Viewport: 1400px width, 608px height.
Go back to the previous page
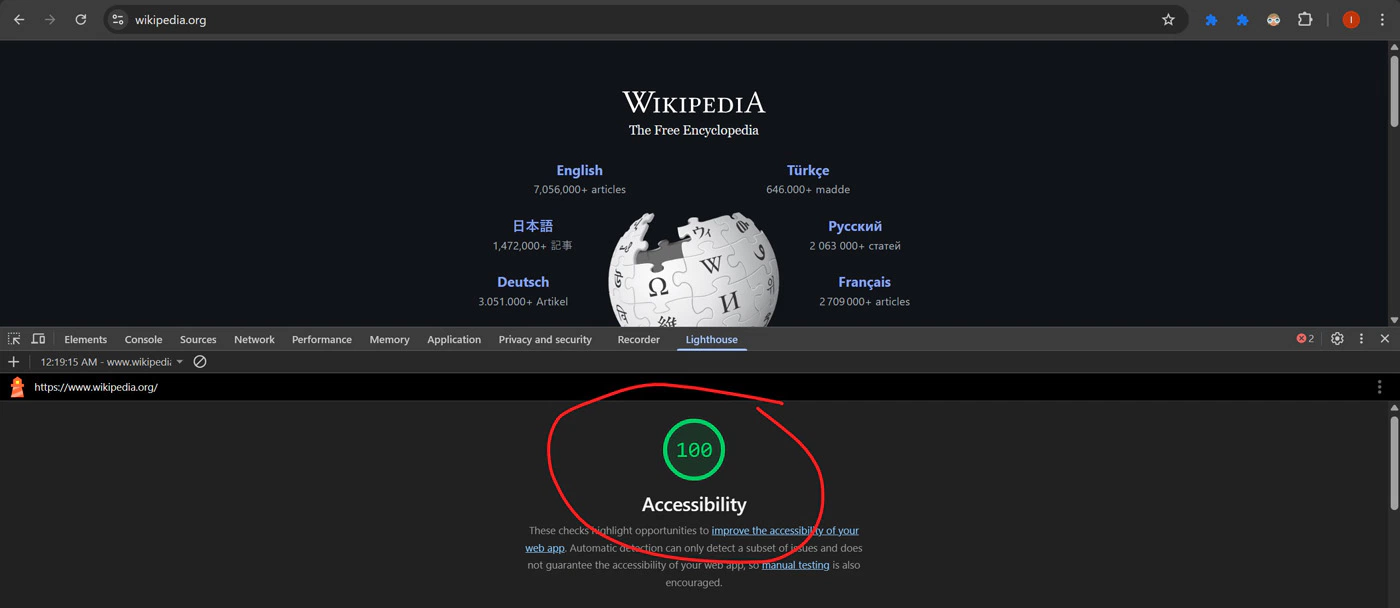click(19, 20)
